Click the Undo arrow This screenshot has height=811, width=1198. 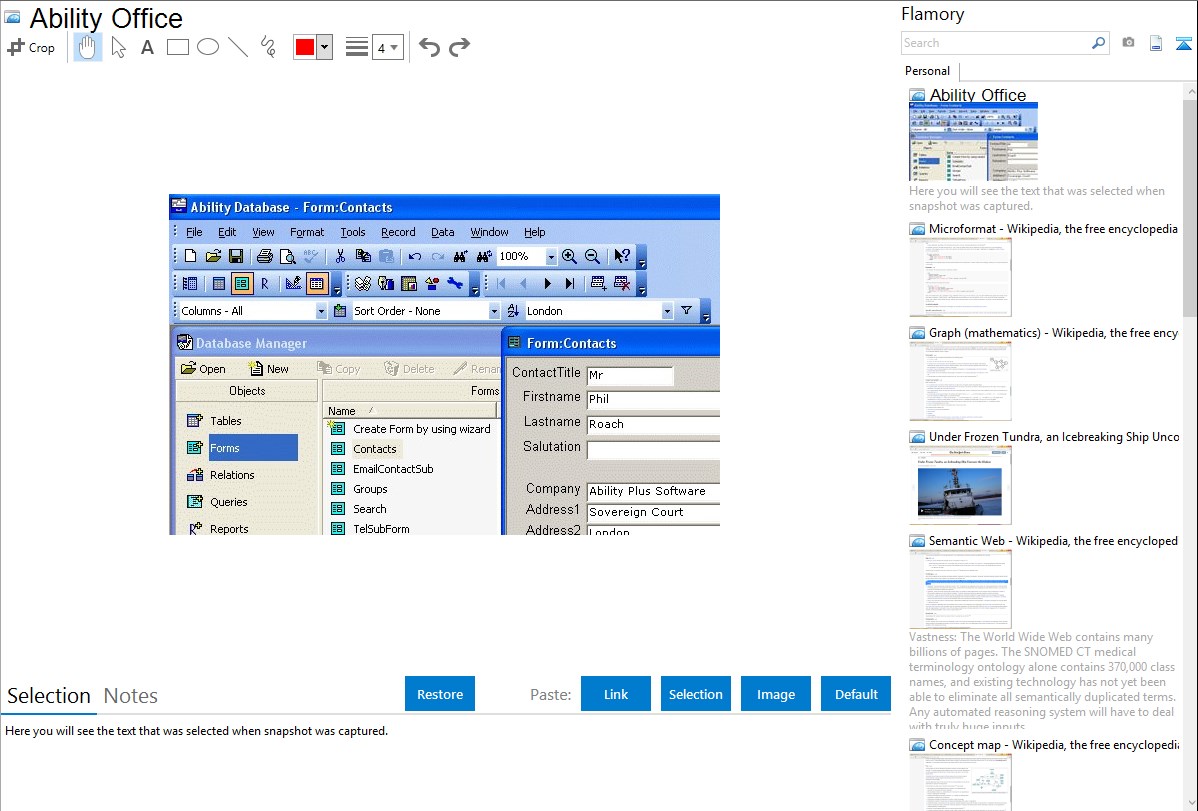tap(429, 47)
